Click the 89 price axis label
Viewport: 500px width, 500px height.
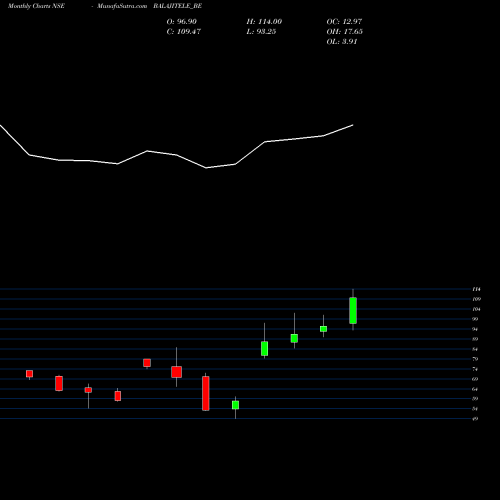(475, 339)
